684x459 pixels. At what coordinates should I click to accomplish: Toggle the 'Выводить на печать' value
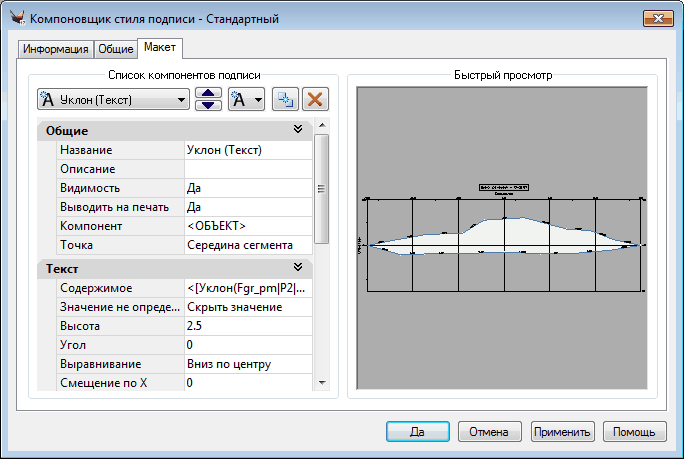[247, 207]
